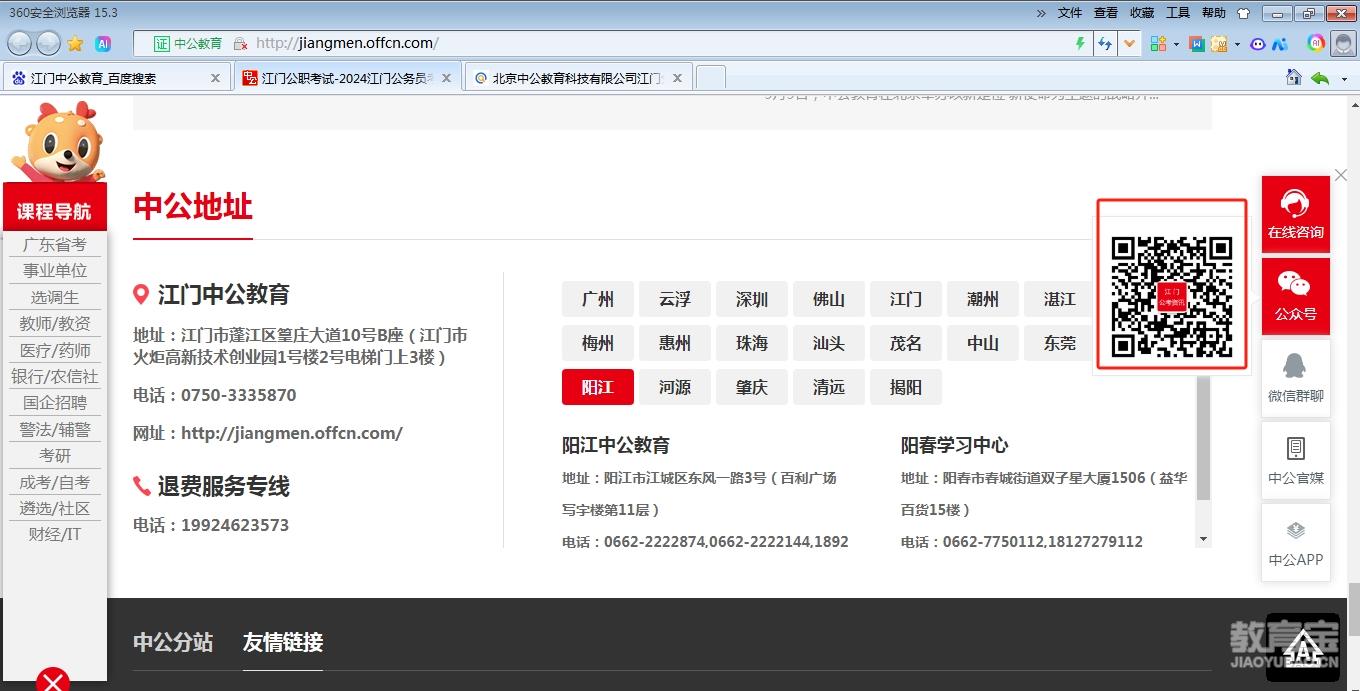
Task: Select the highlighted 阳江 city button
Action: point(598,387)
